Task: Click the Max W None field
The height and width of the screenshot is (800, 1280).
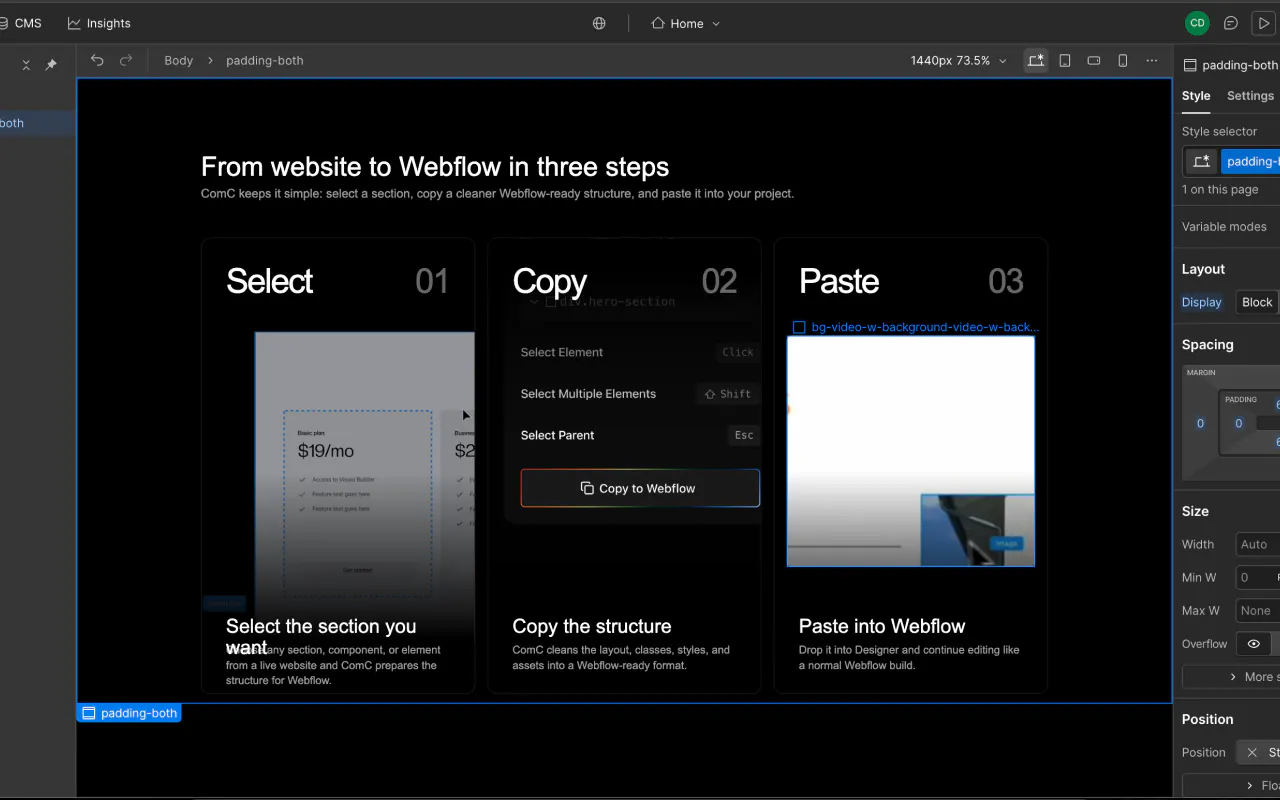Action: tap(1258, 610)
